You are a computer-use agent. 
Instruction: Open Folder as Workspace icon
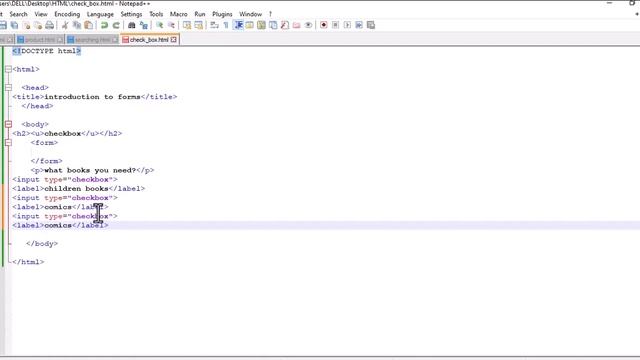click(x=297, y=25)
